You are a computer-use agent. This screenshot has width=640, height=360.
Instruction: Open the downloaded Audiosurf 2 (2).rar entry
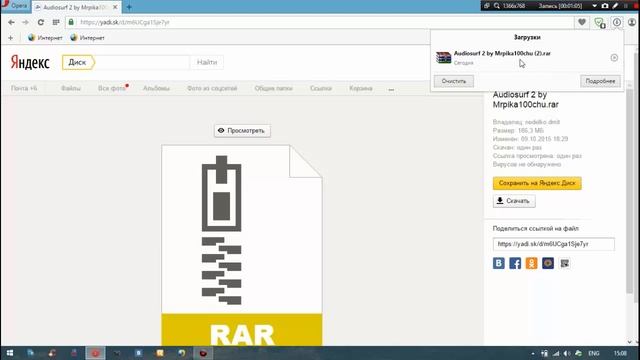[527, 58]
